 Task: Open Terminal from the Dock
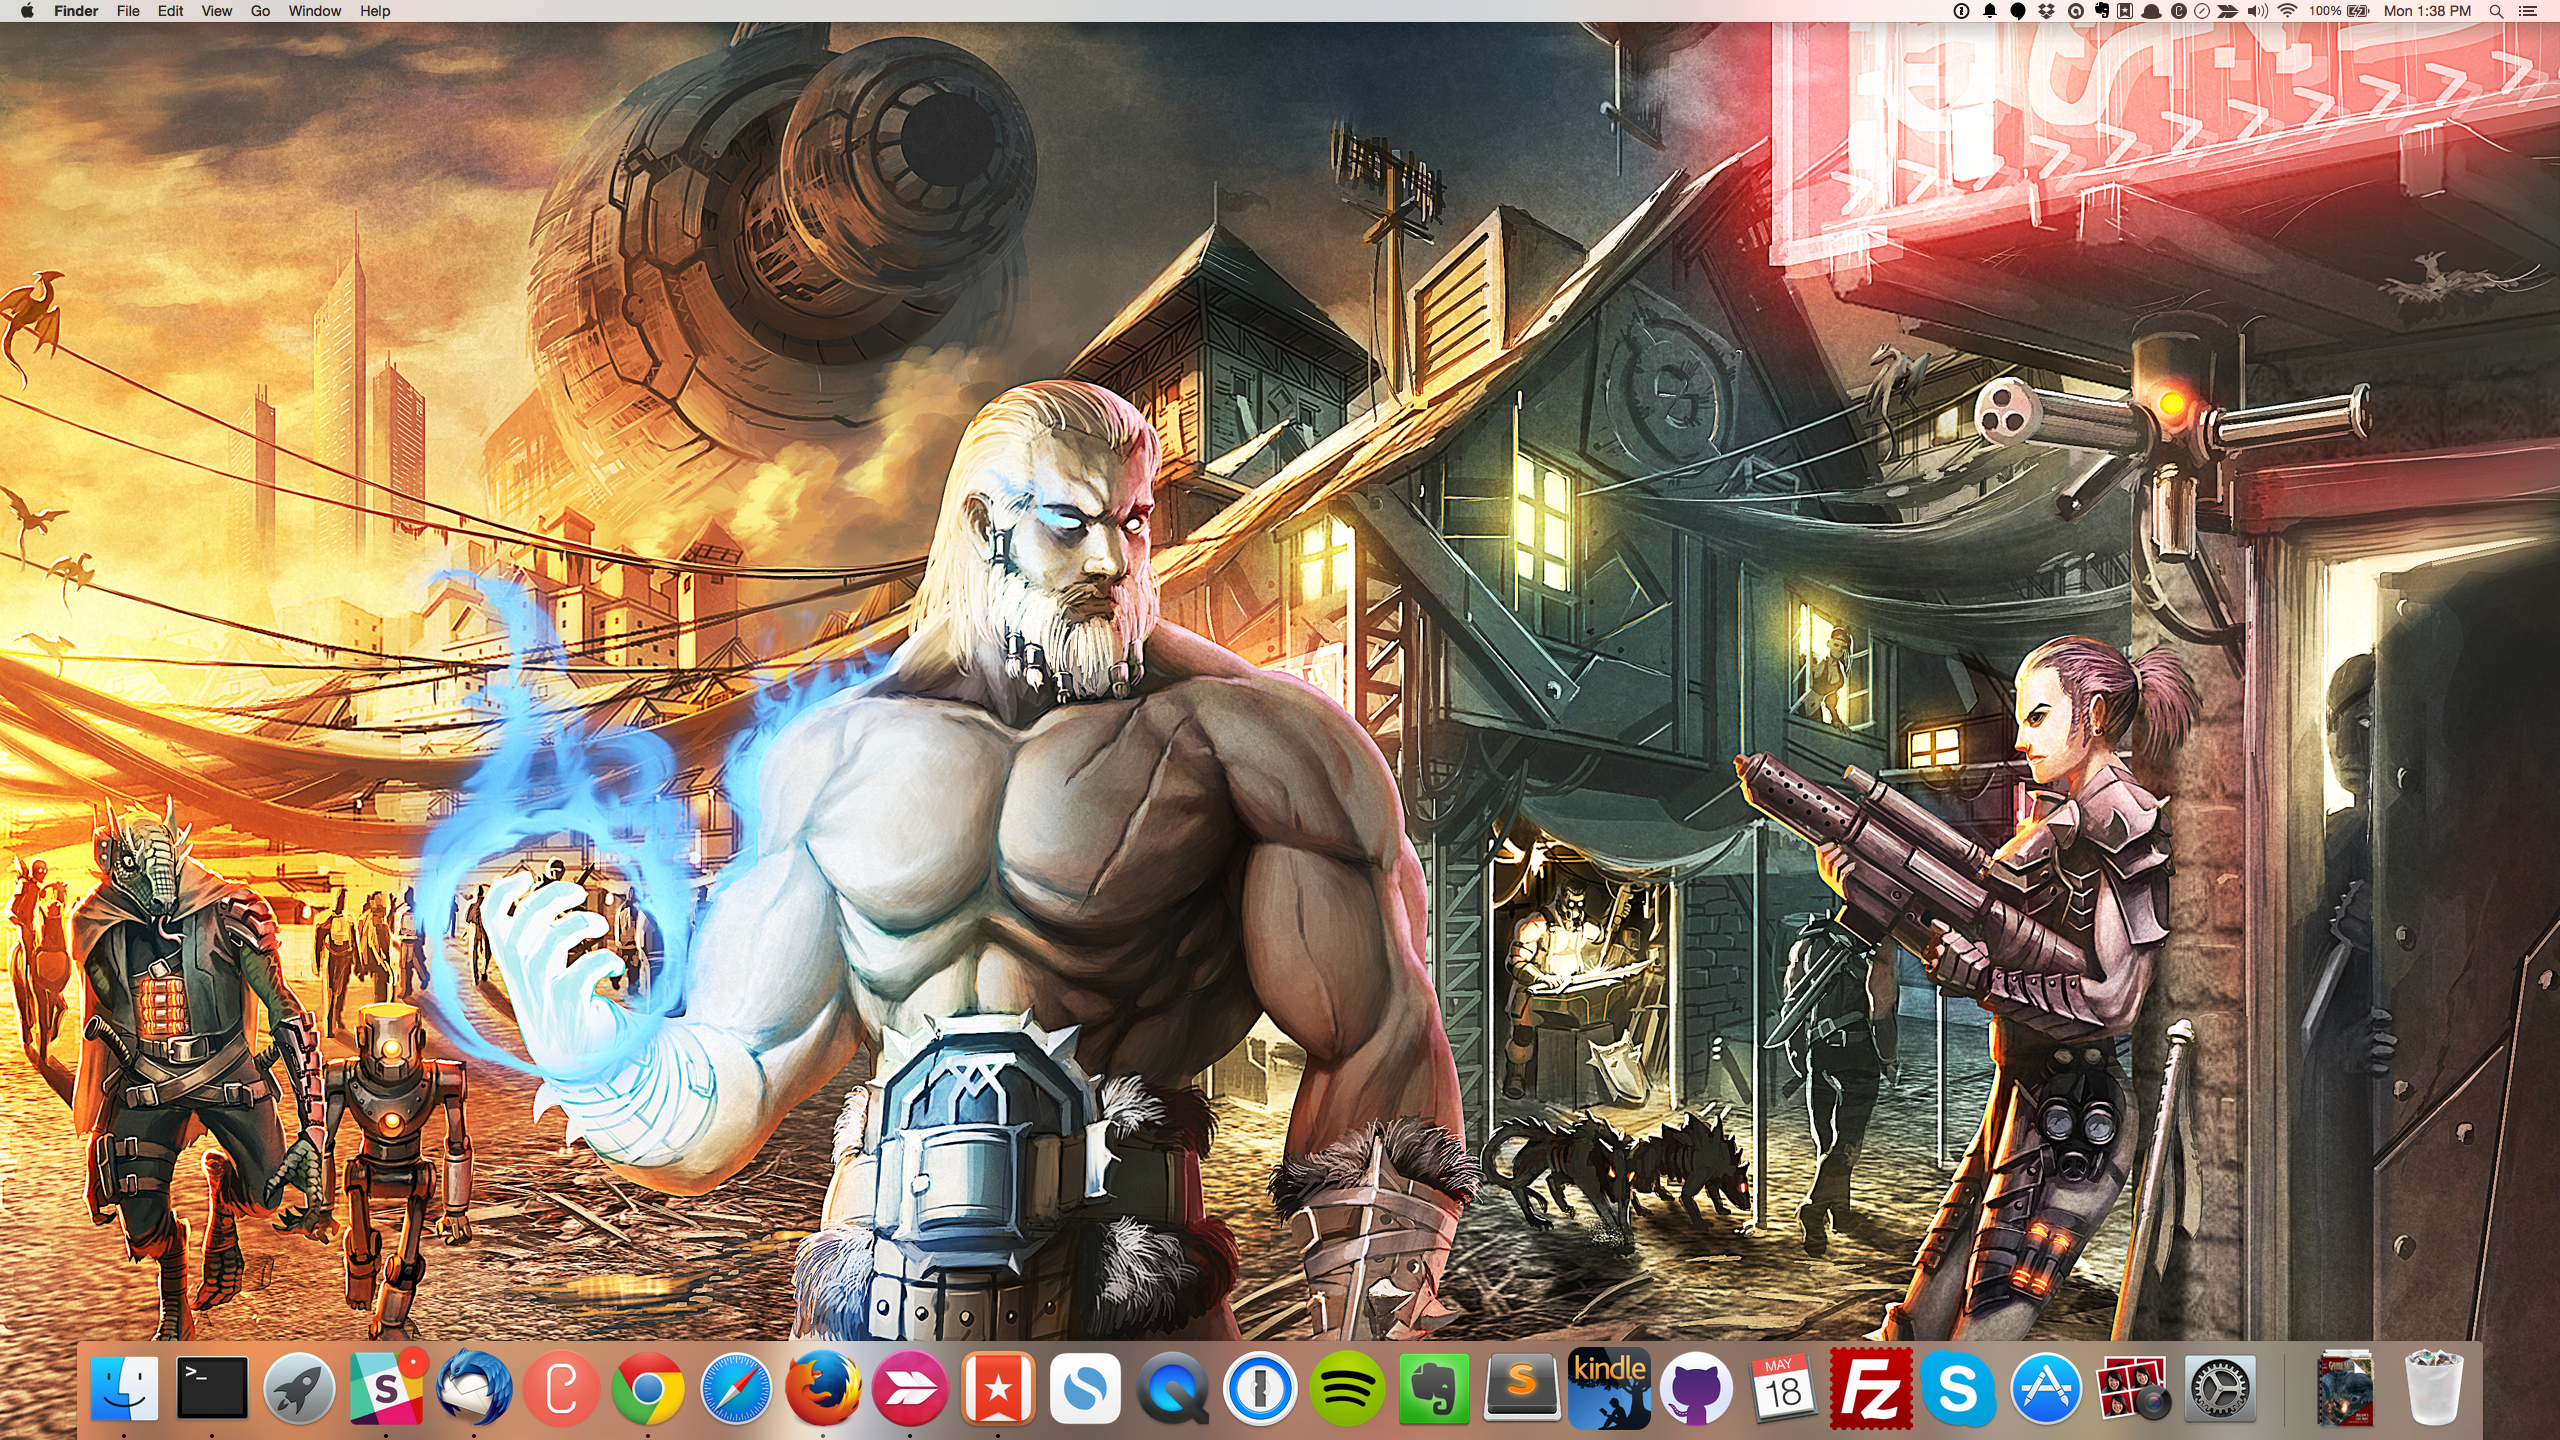[x=212, y=1387]
